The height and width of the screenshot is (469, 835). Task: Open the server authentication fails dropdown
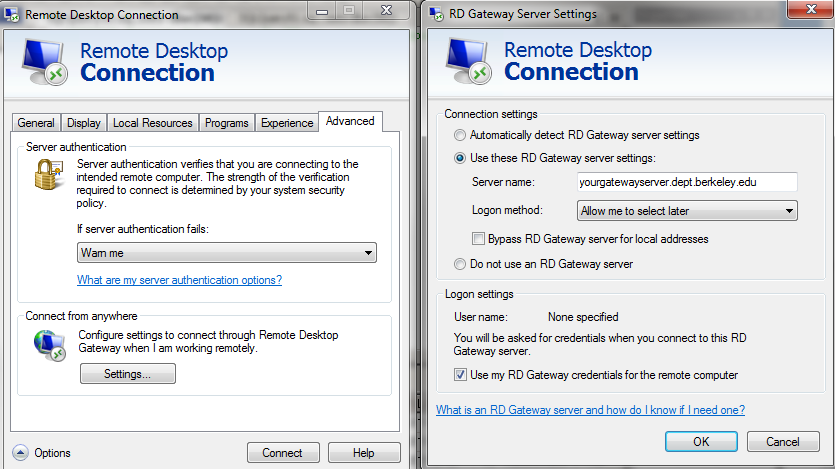[x=226, y=253]
